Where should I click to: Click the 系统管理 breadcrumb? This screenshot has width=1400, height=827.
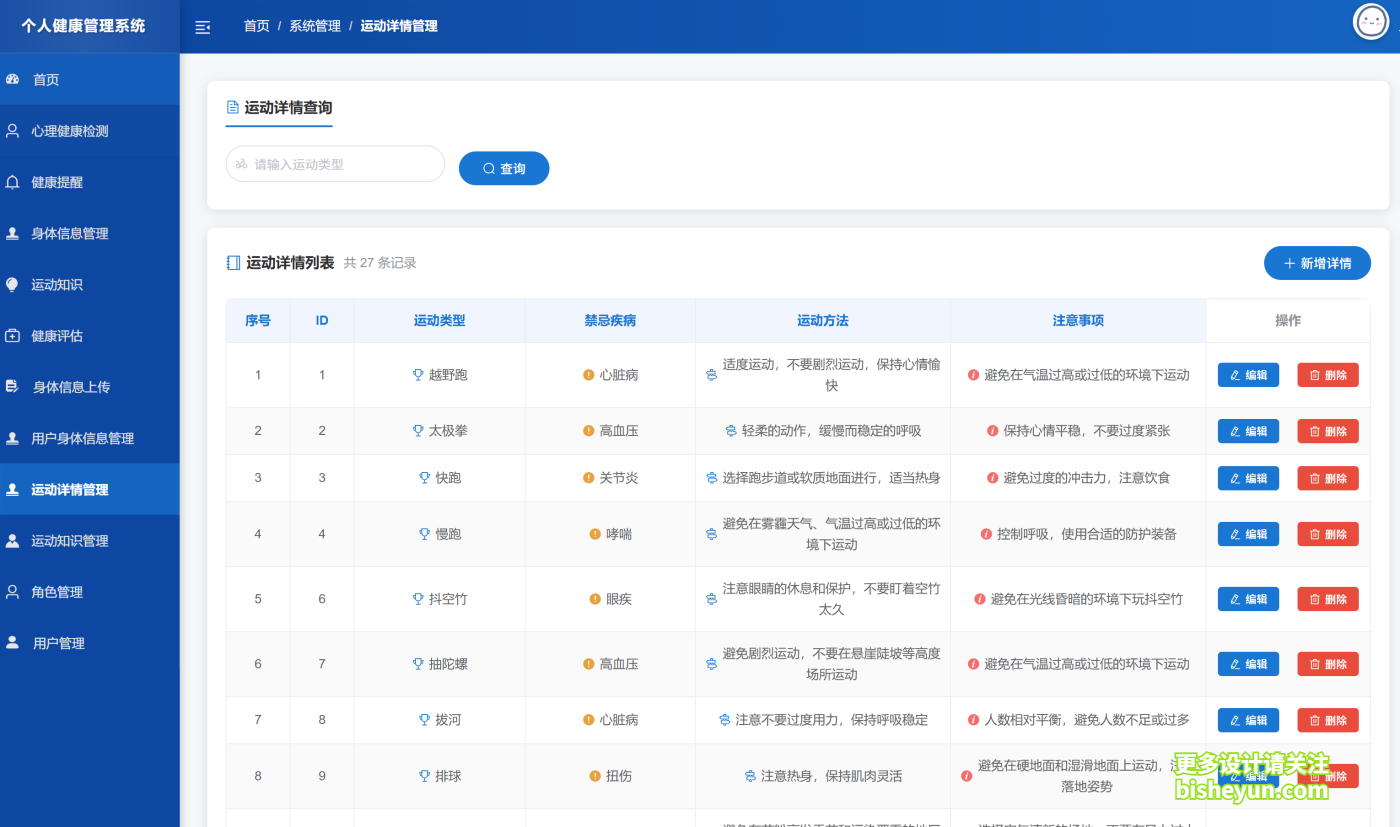315,26
